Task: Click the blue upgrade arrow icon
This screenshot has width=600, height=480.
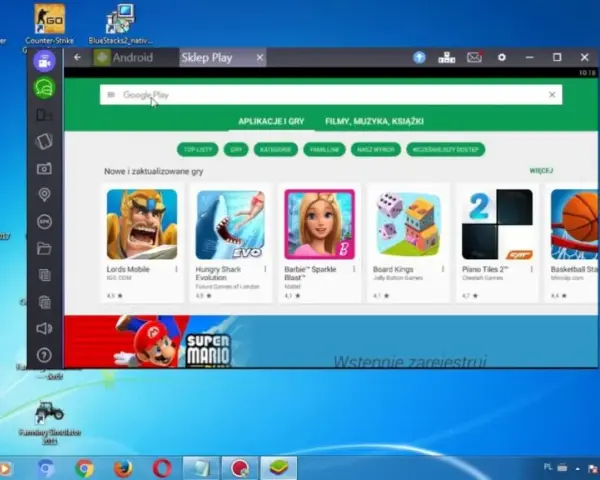Action: point(419,57)
